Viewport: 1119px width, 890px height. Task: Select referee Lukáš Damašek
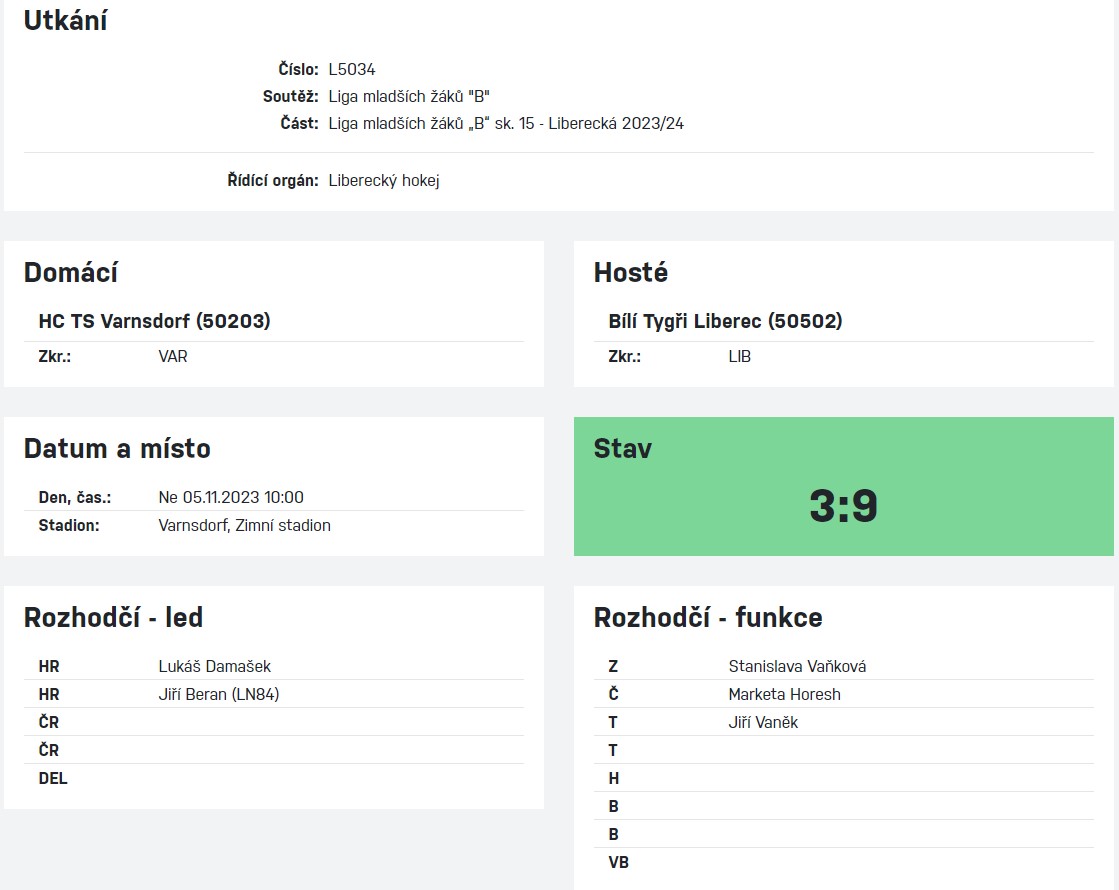click(214, 666)
